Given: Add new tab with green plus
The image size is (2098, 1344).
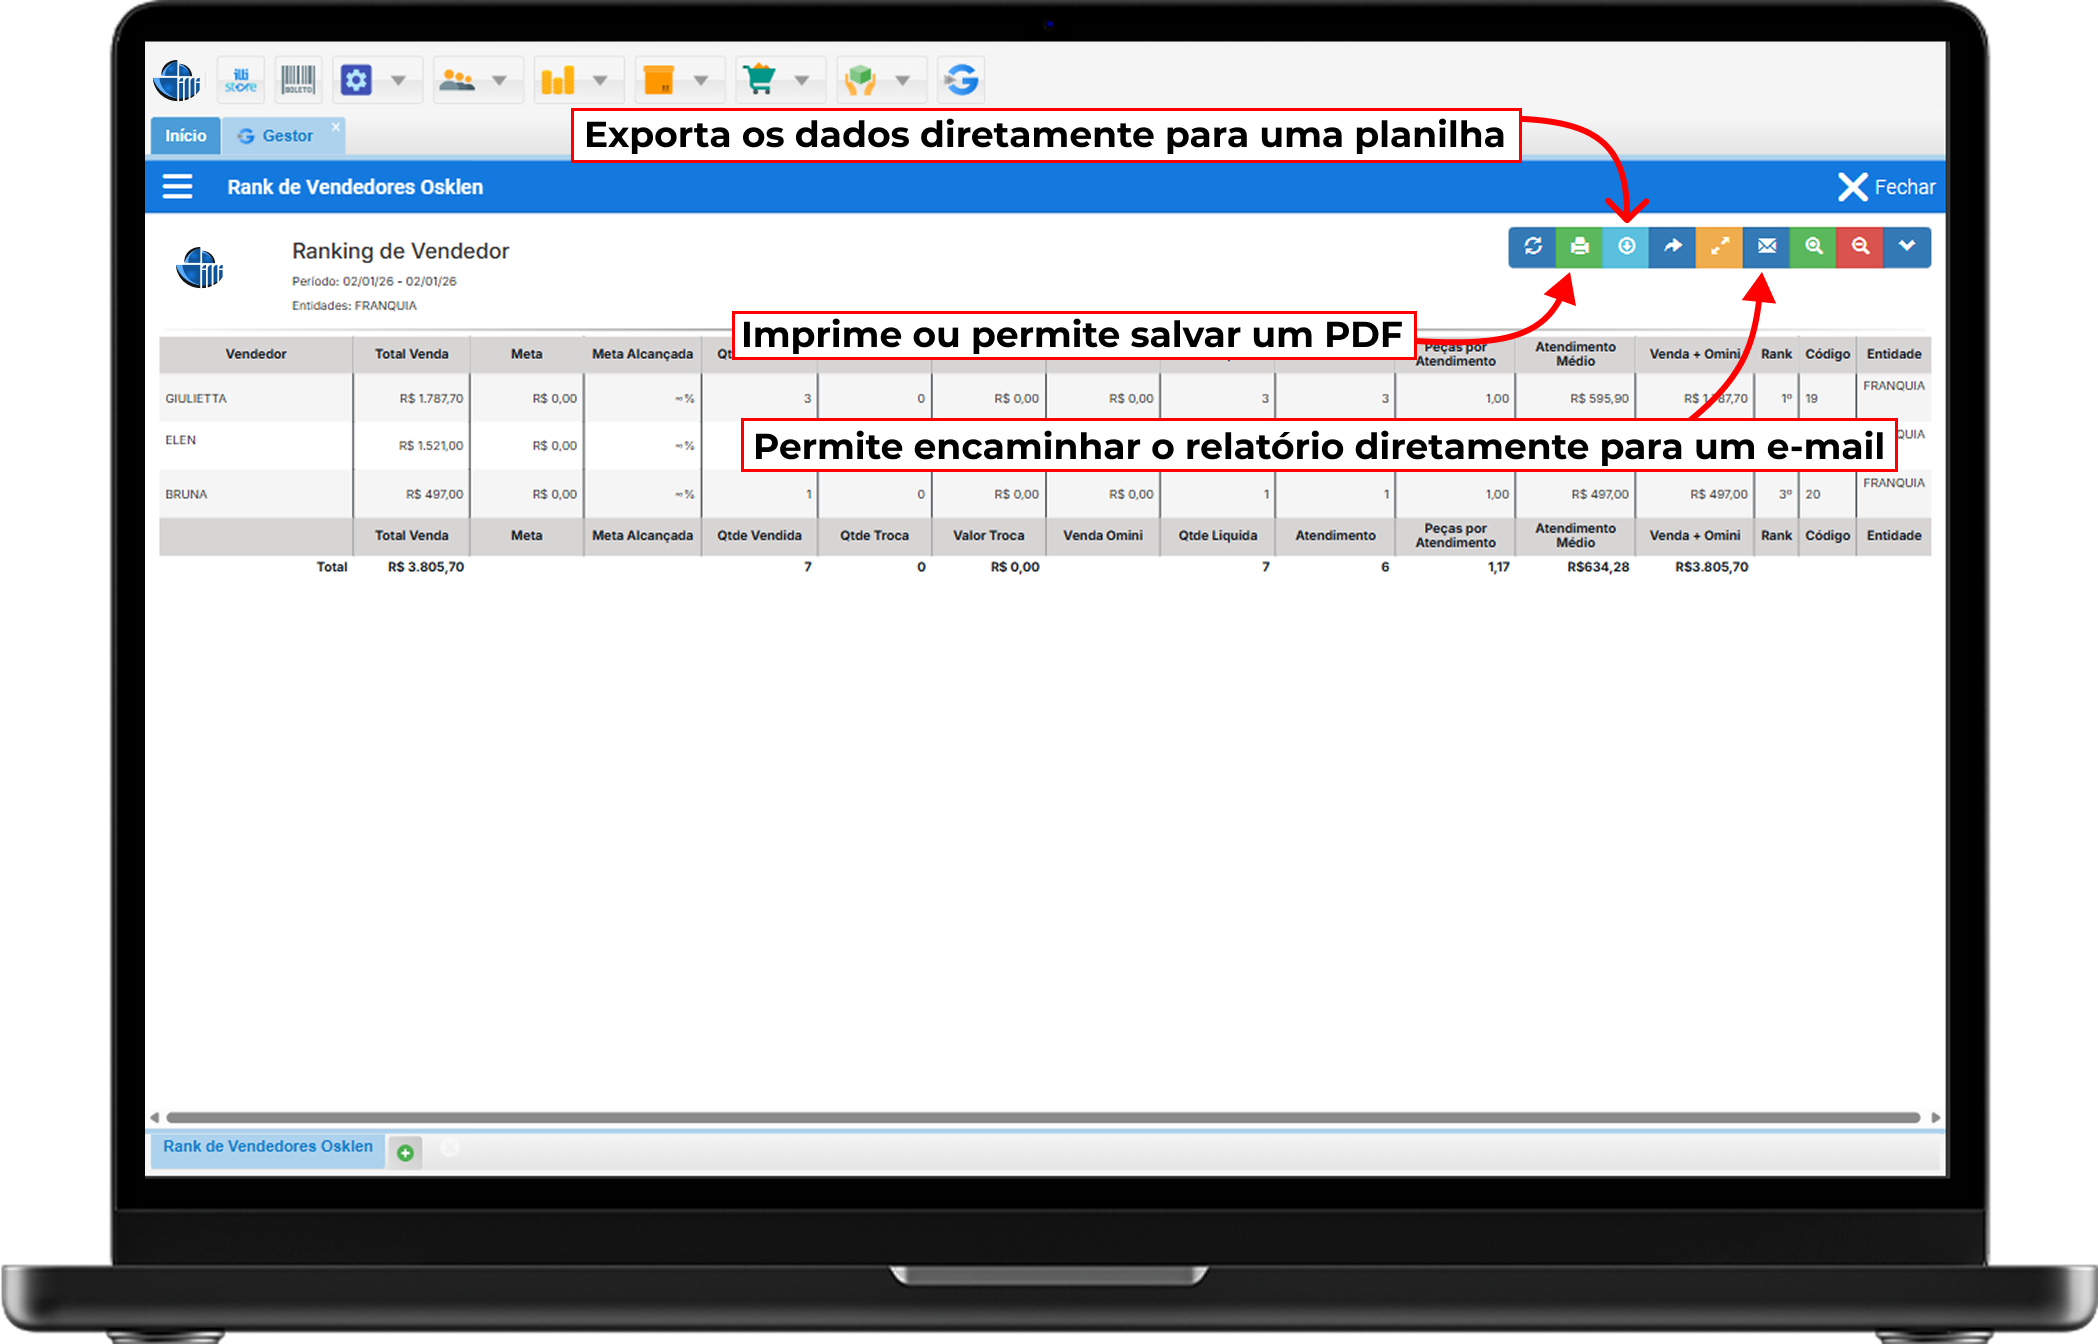Looking at the screenshot, I should (405, 1153).
